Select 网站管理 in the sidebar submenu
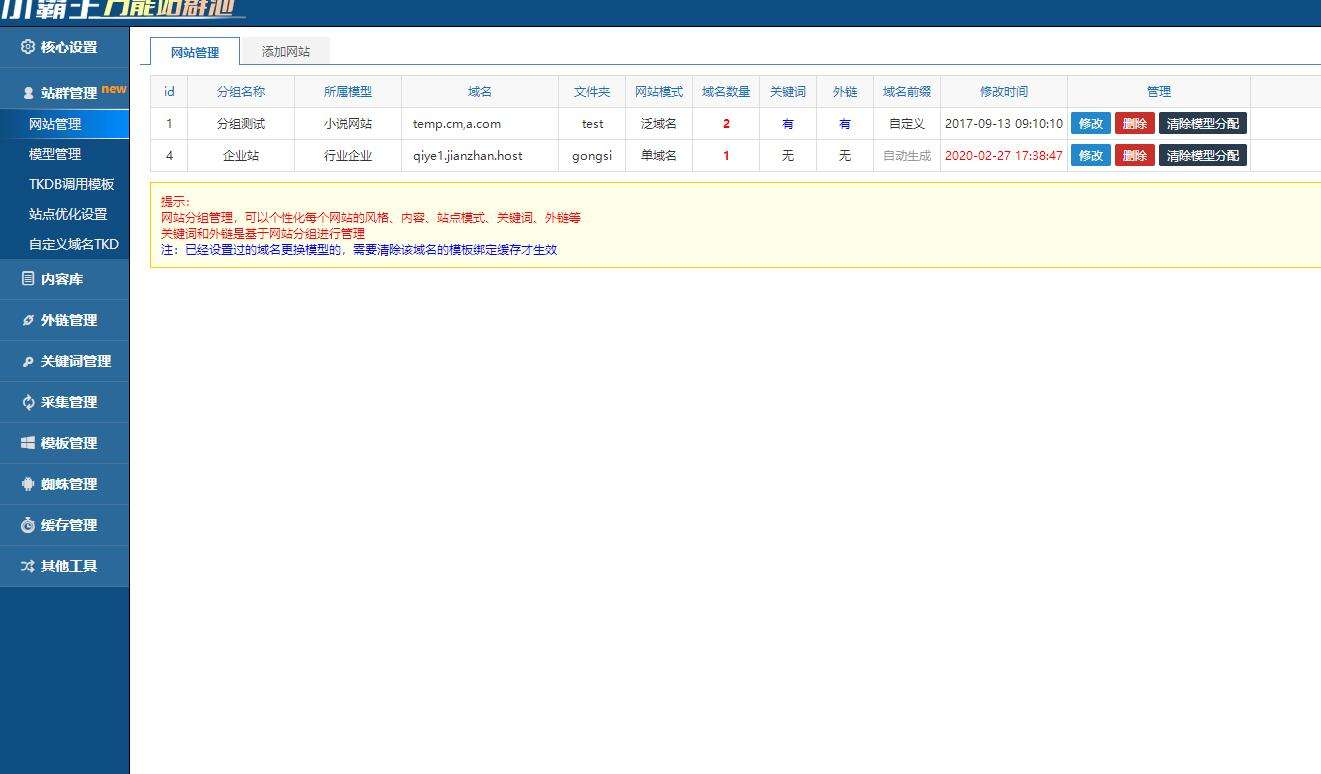 [x=64, y=124]
